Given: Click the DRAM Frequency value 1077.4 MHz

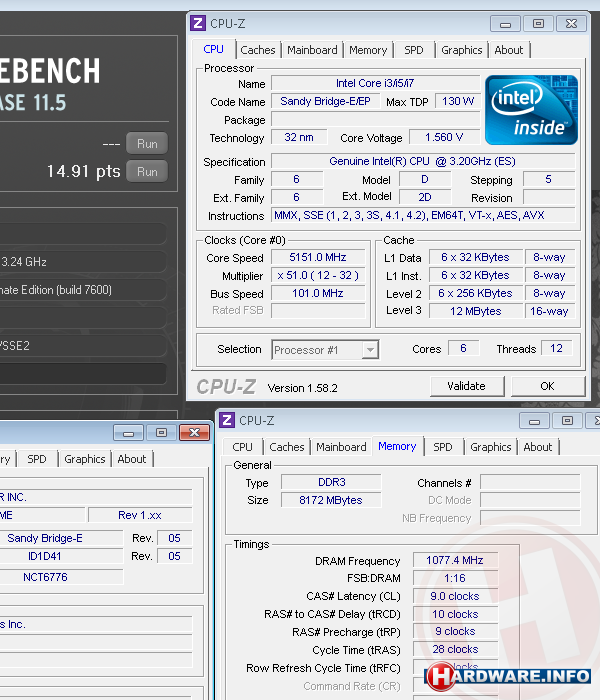Looking at the screenshot, I should [x=455, y=560].
